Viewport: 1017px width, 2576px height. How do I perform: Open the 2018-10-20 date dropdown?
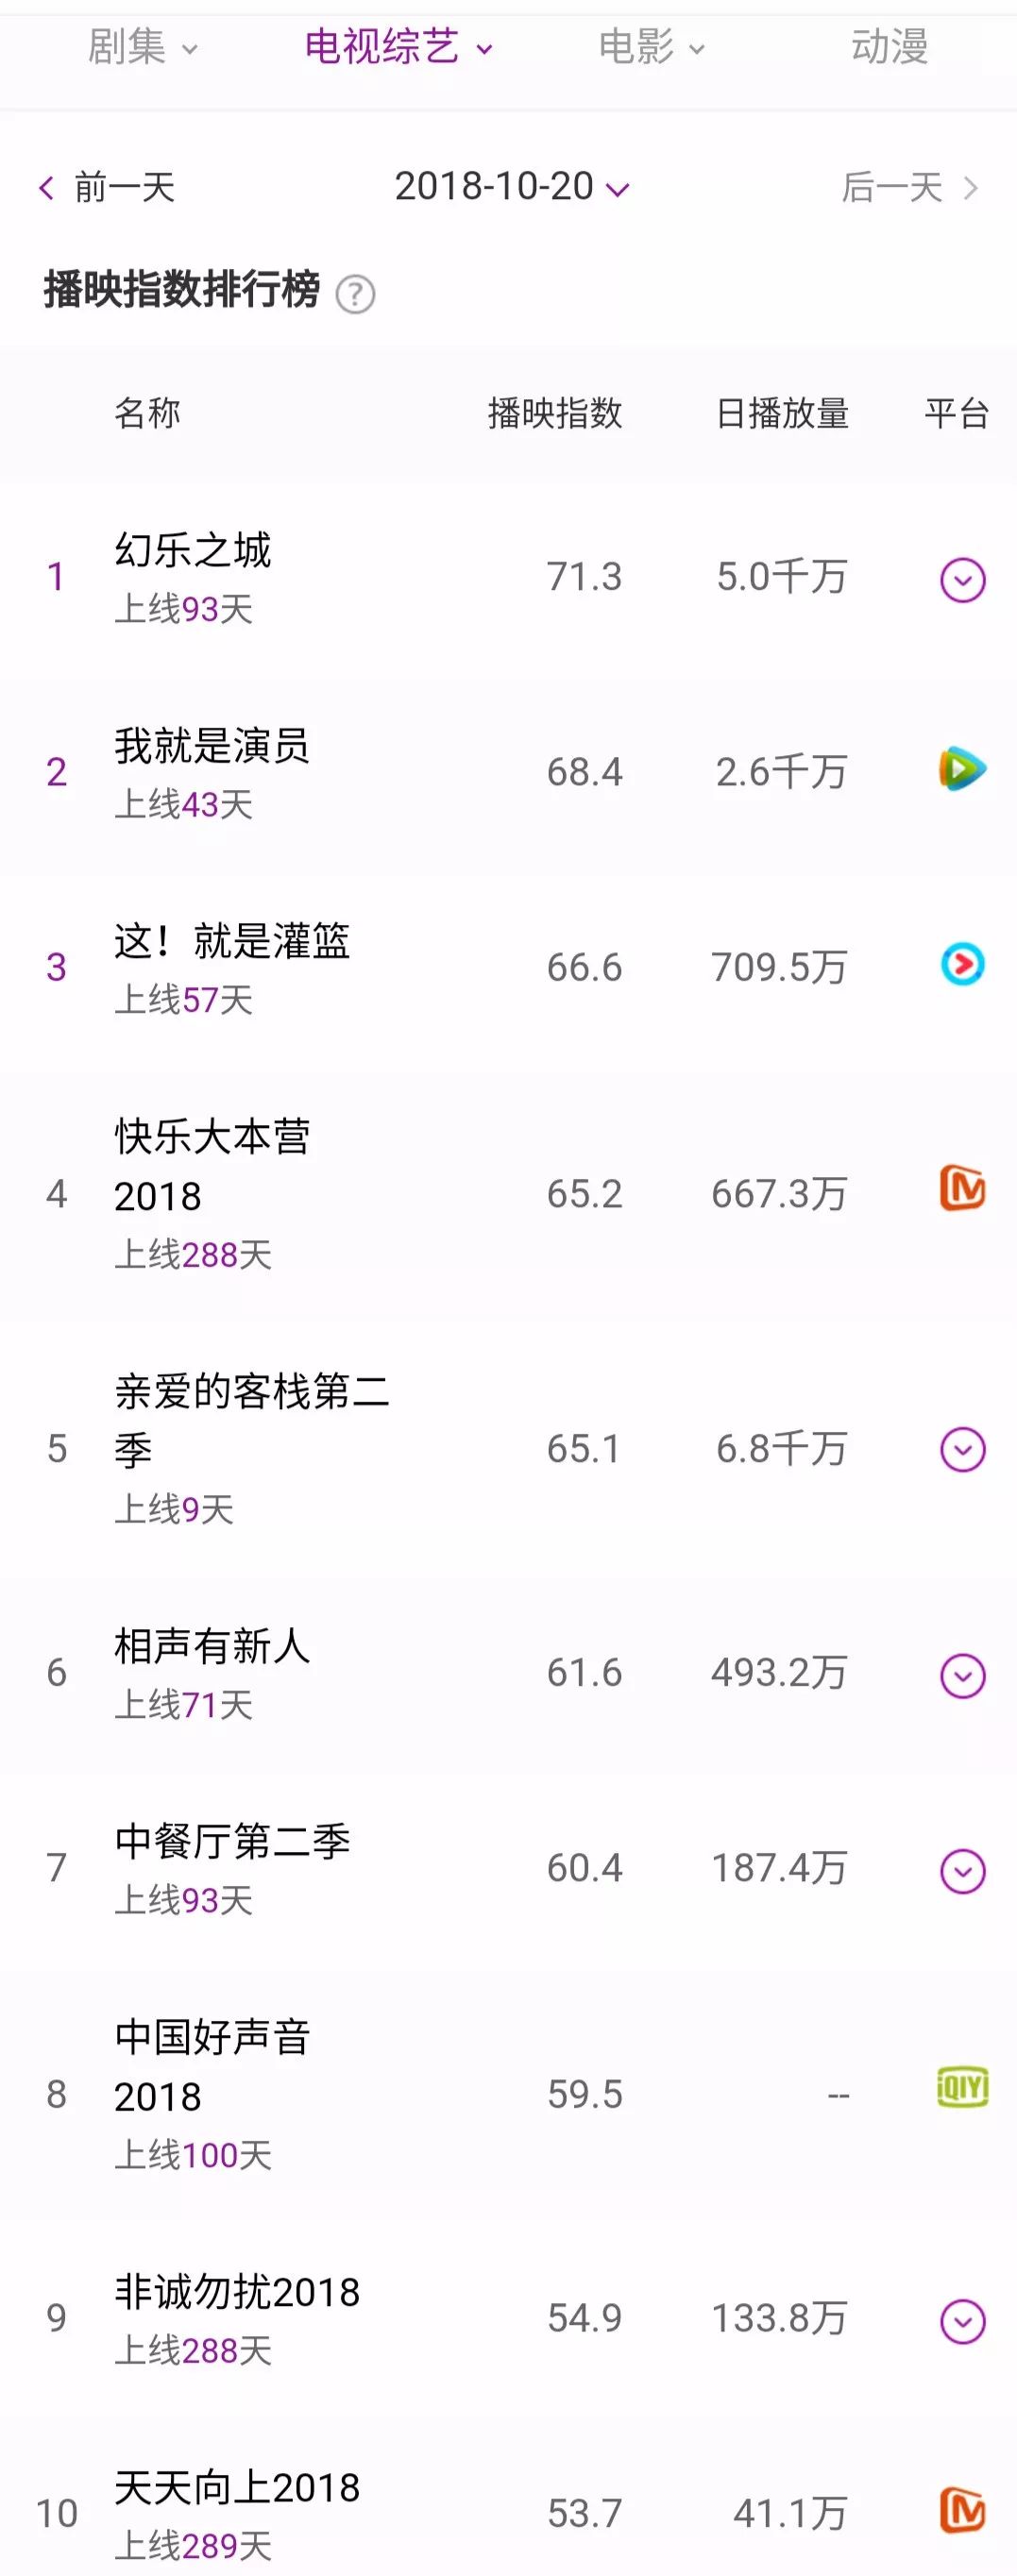[x=511, y=186]
